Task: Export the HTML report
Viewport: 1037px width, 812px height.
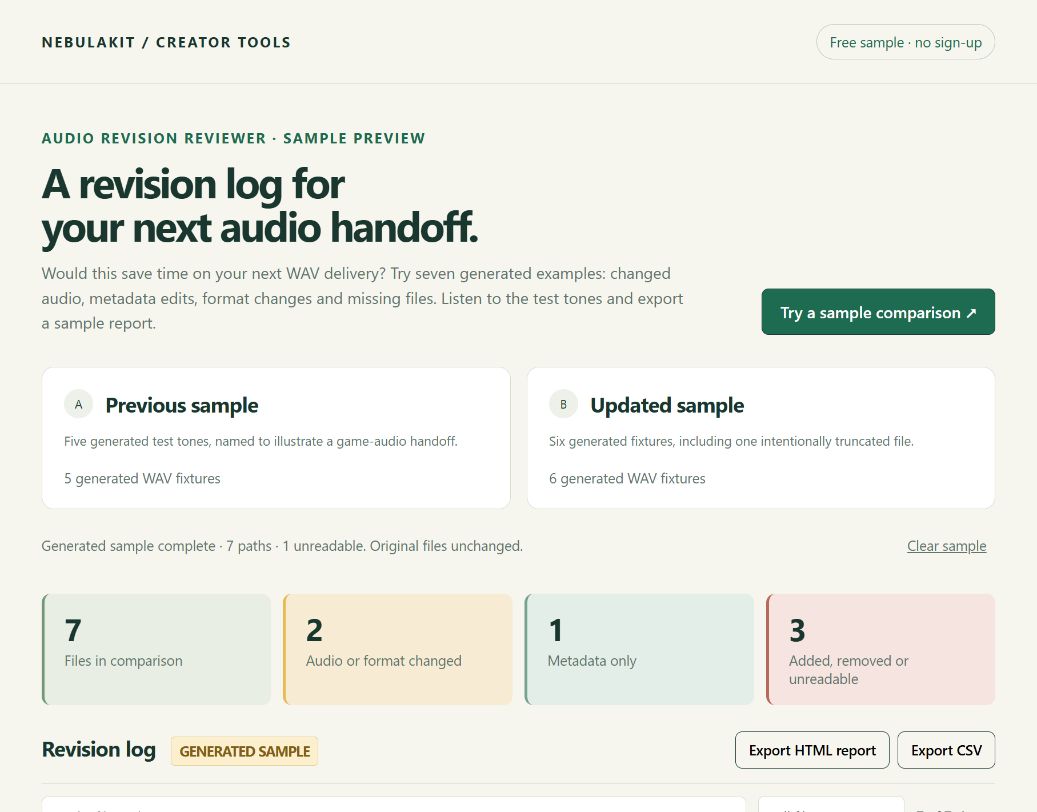Action: [812, 751]
